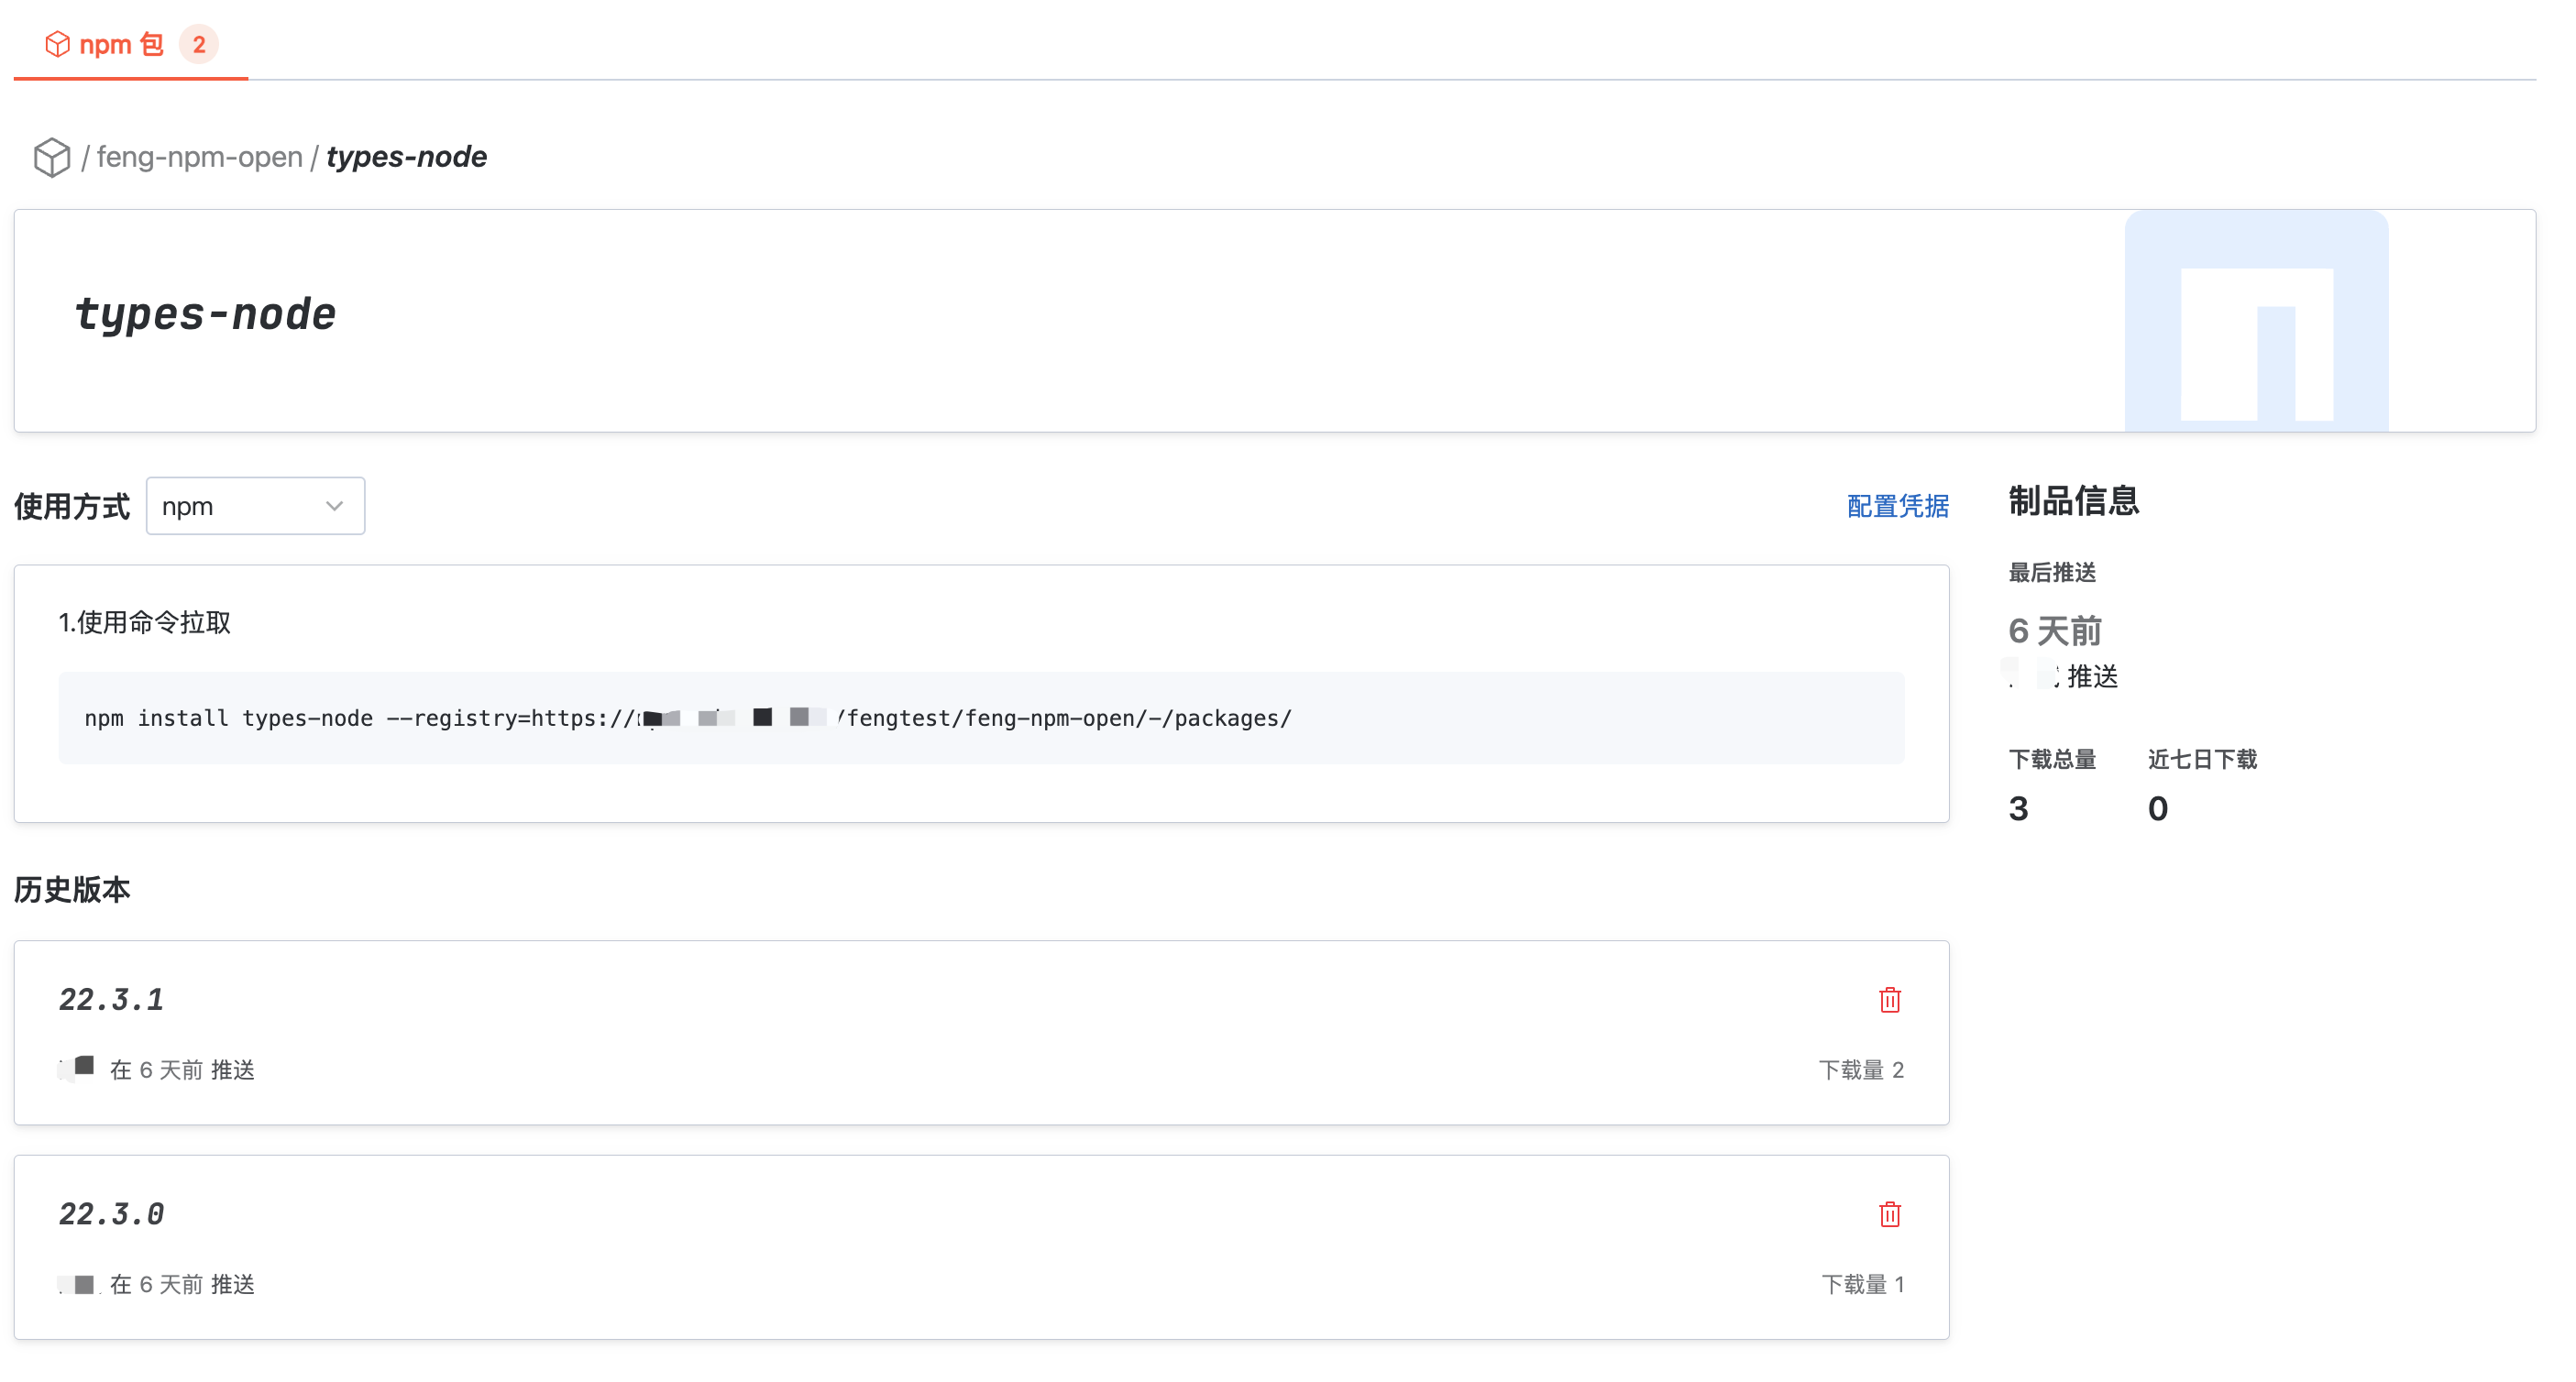Navigate to feng-npm-open breadcrumb link
Viewport: 2576px width, 1382px height.
point(199,157)
